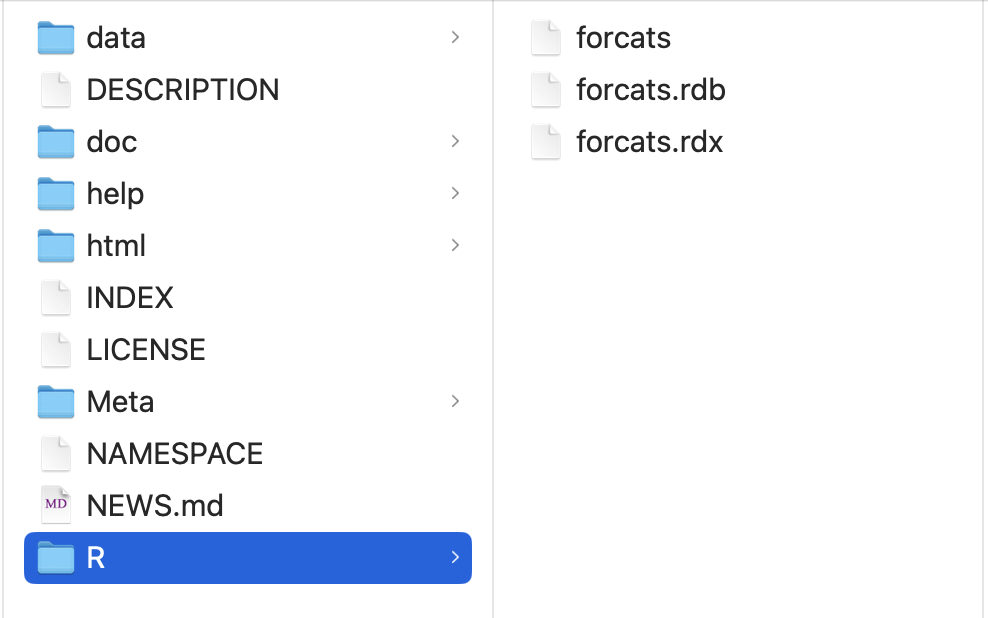
Task: Click the help folder icon
Action: tap(56, 194)
